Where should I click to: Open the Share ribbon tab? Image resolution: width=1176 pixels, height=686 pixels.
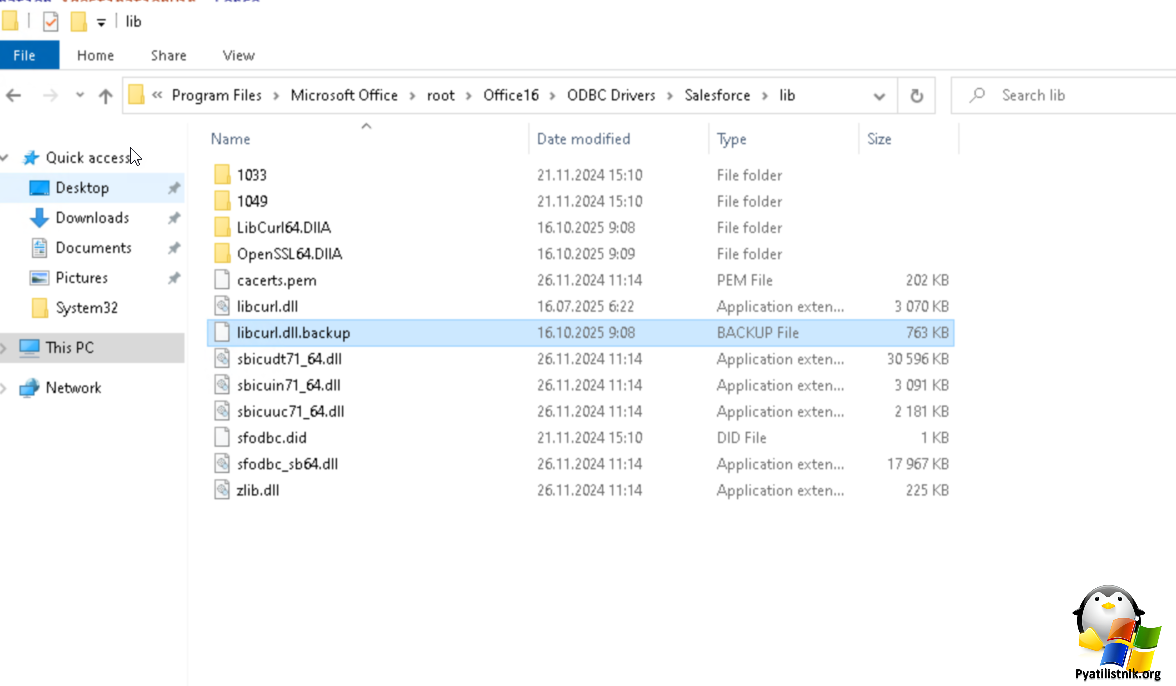click(x=169, y=55)
